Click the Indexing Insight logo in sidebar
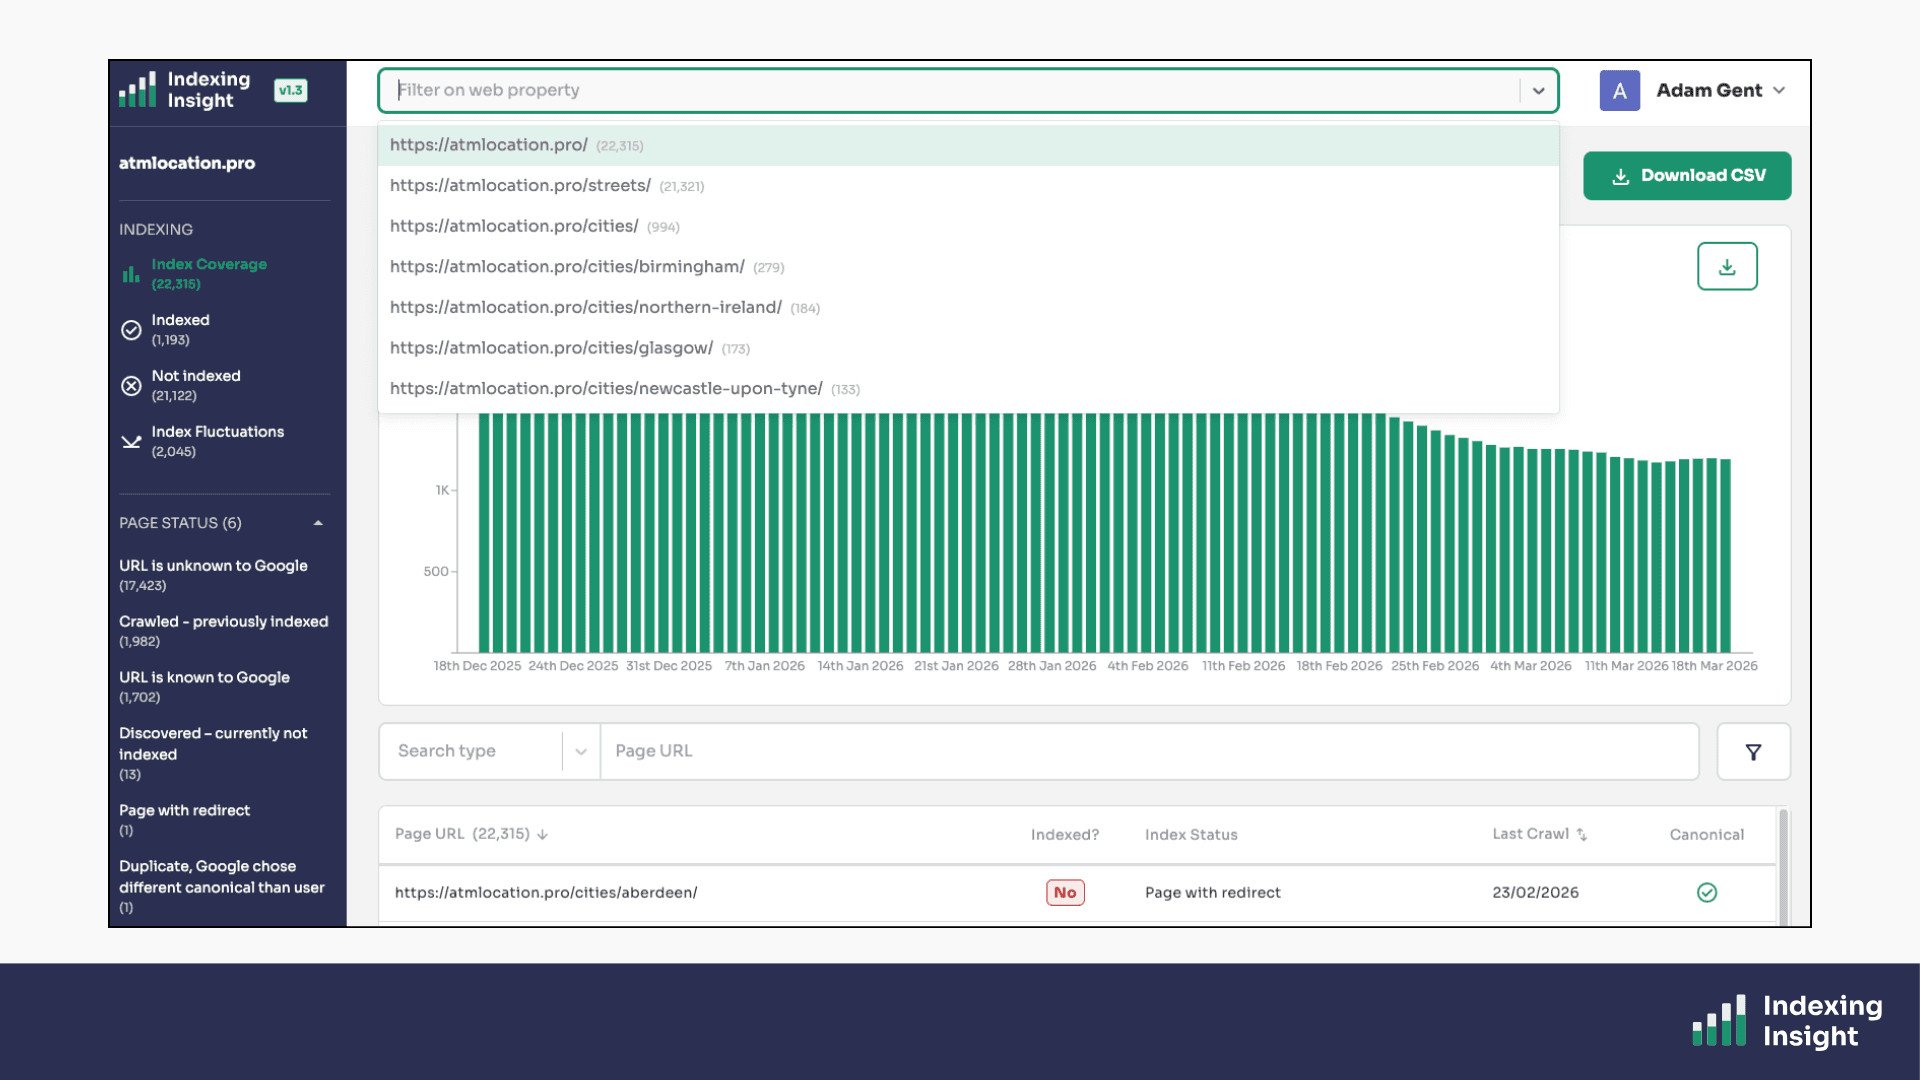The image size is (1920, 1080). (x=185, y=90)
